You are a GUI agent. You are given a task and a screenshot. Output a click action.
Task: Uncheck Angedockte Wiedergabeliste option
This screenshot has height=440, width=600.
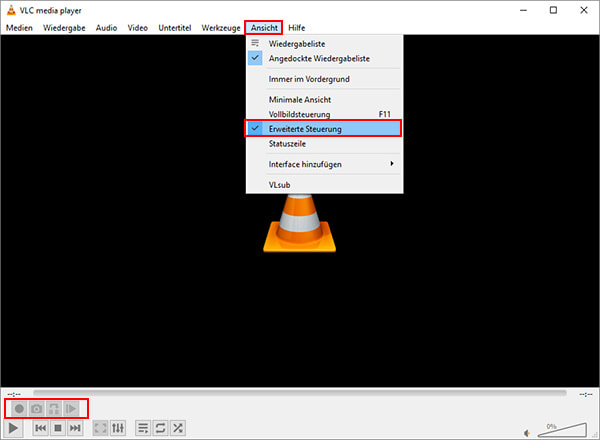point(324,59)
